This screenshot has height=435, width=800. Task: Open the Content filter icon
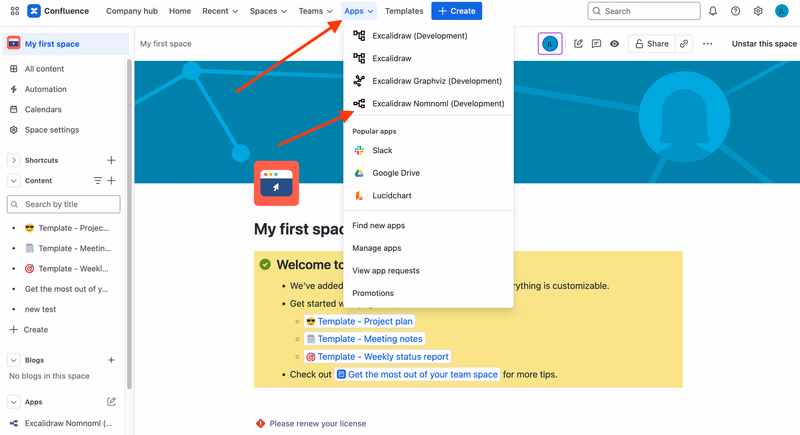coord(97,181)
